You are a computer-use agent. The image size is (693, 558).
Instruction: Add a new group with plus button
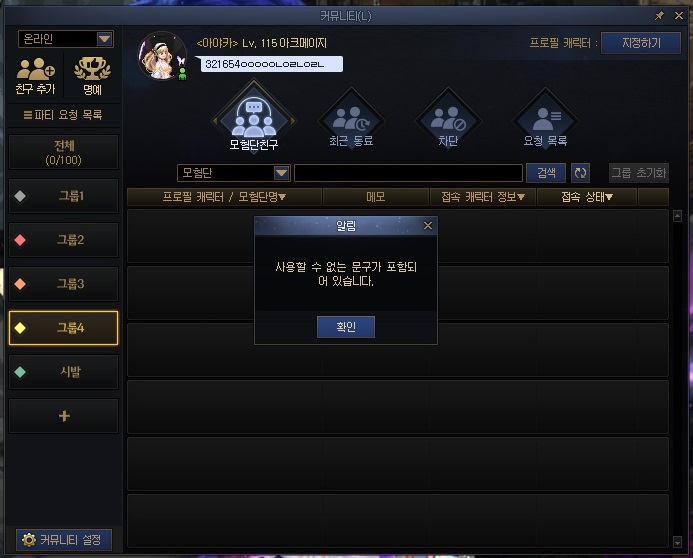click(64, 416)
